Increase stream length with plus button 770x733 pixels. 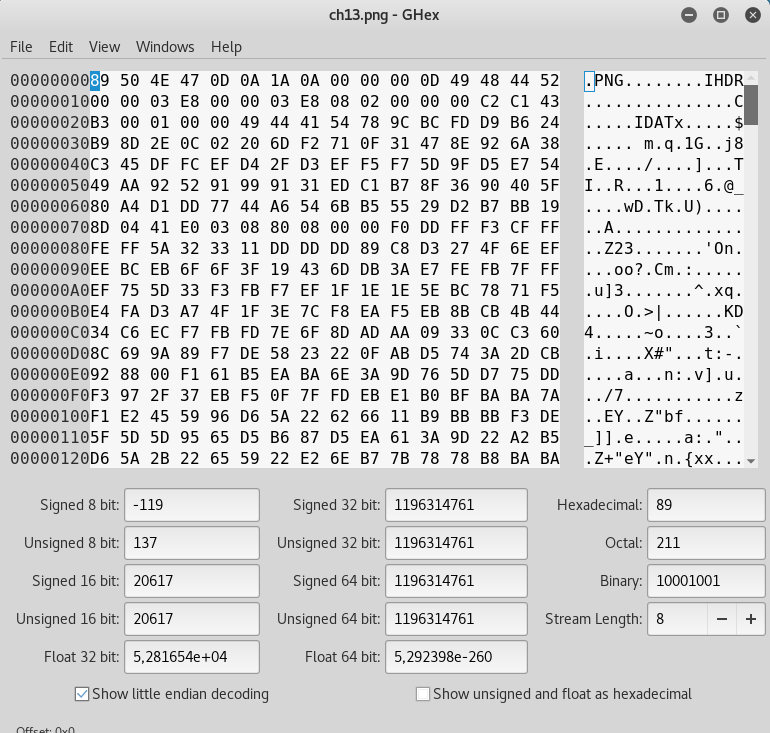coord(750,619)
